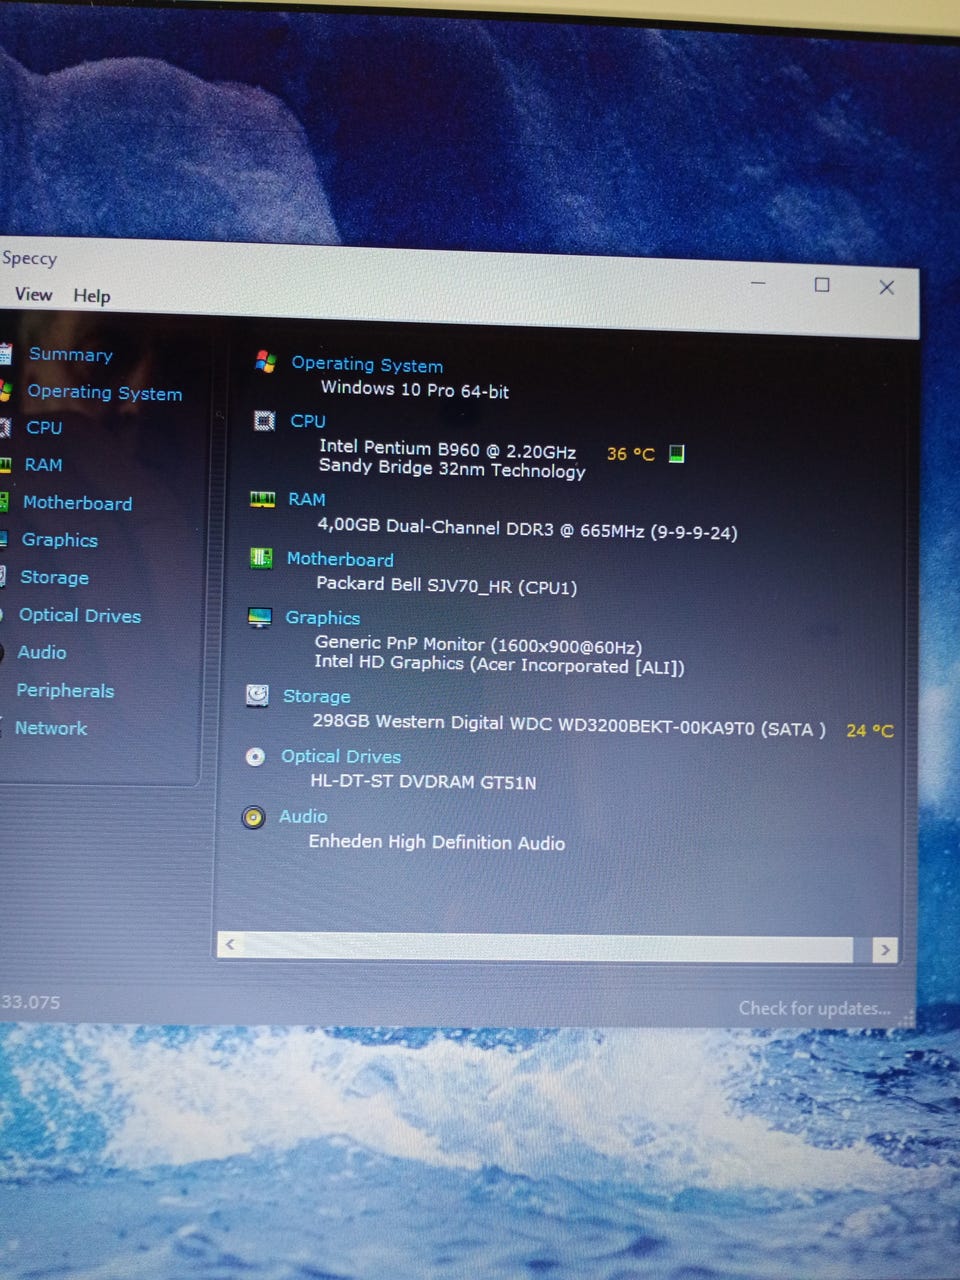Viewport: 960px width, 1280px height.
Task: Select Storage in the sidebar
Action: pos(55,578)
